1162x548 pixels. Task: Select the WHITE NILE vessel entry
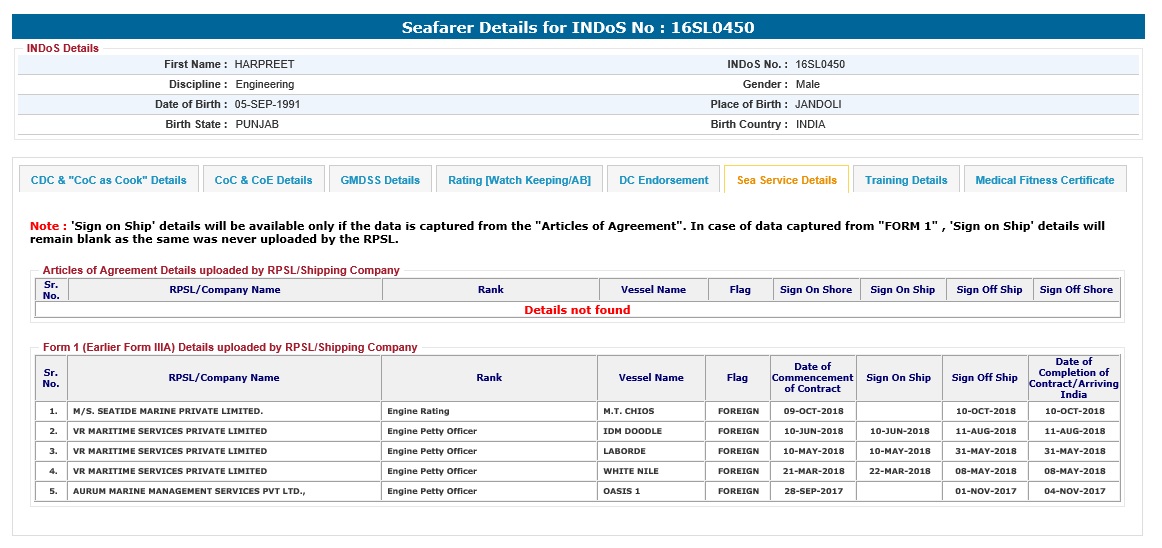630,471
